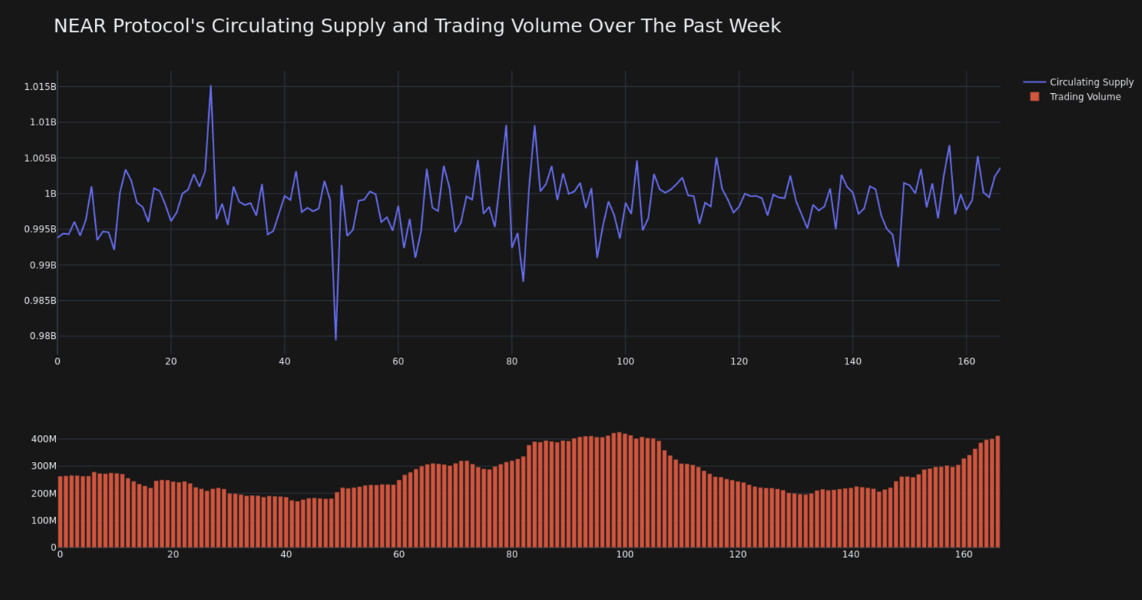Click the 1.01B y-axis label
This screenshot has height=600, width=1142.
tap(43, 122)
